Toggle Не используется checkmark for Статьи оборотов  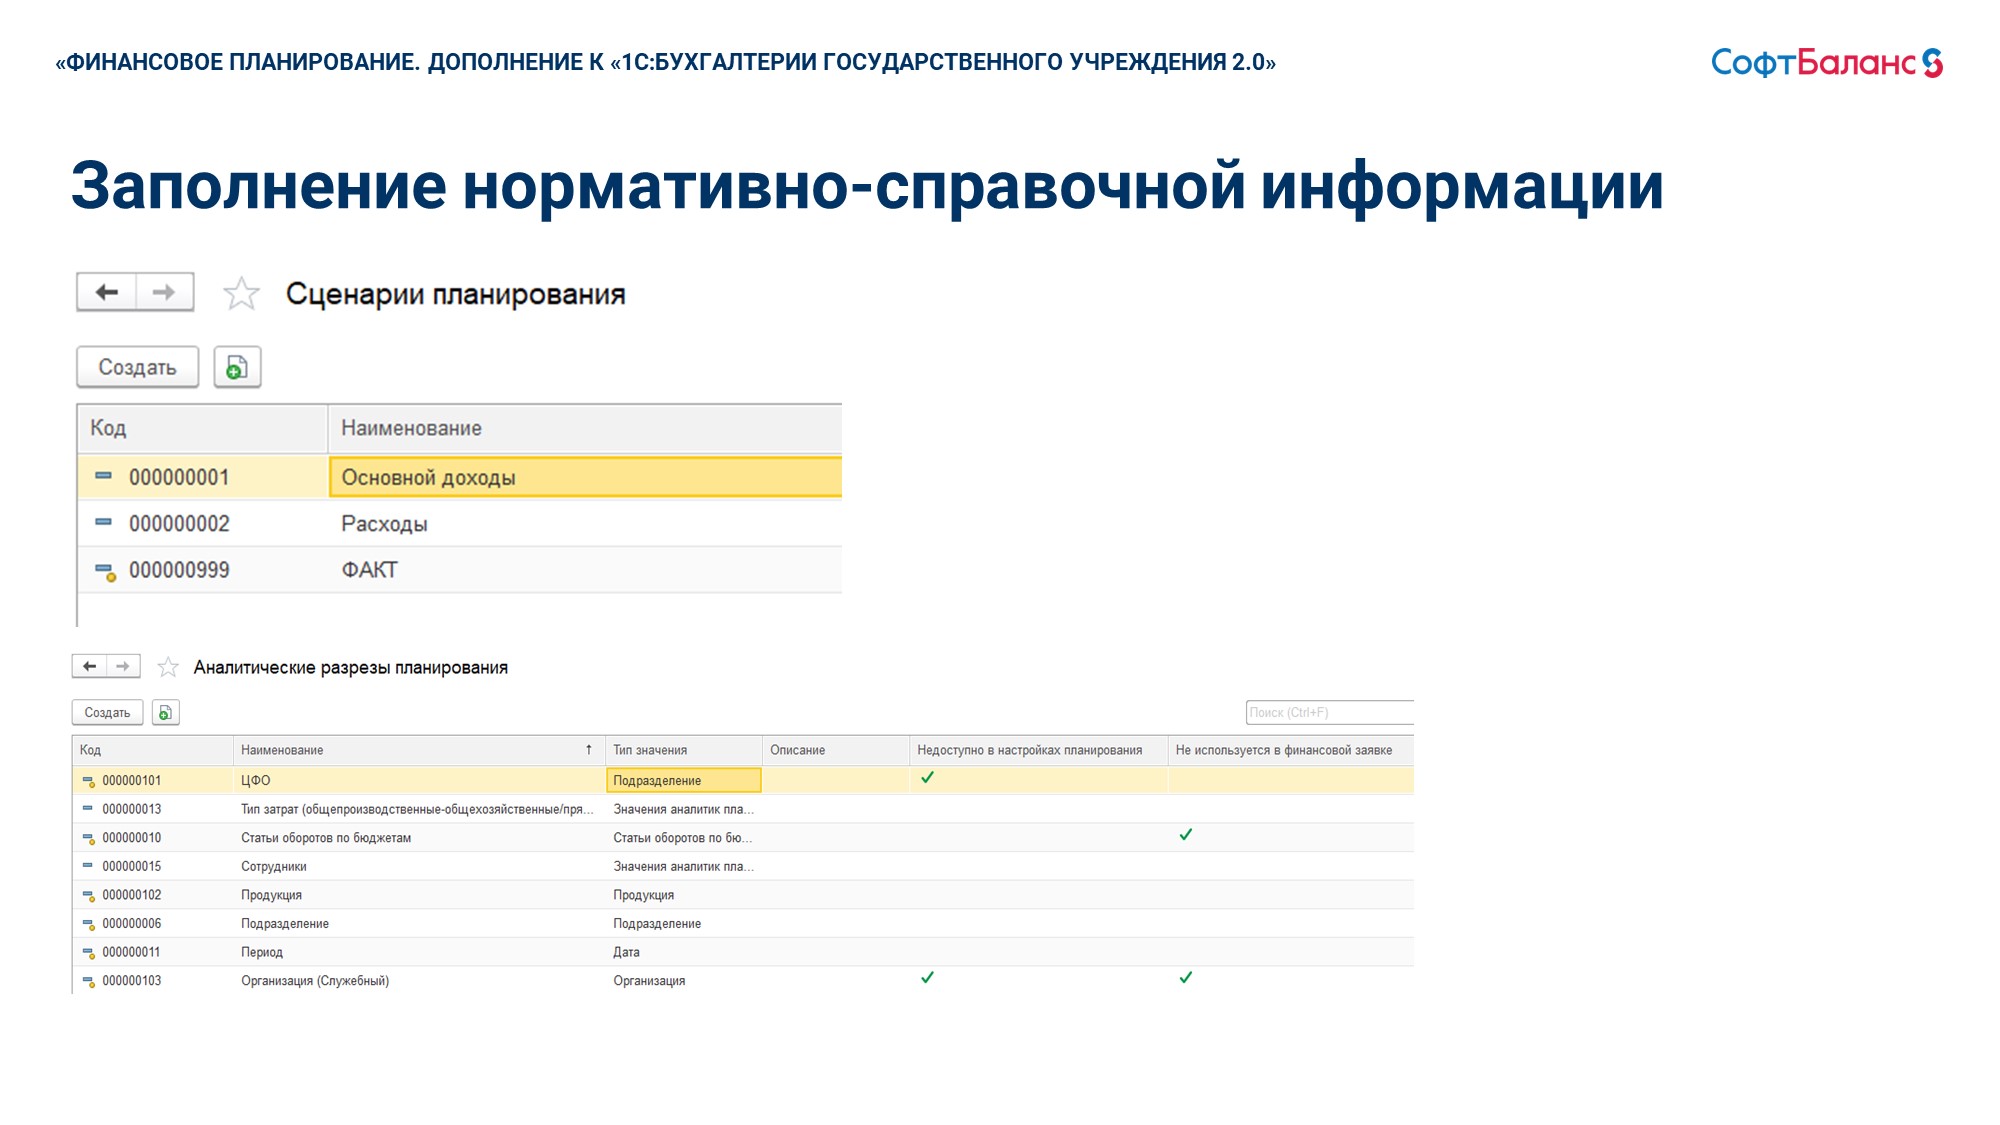(1186, 835)
